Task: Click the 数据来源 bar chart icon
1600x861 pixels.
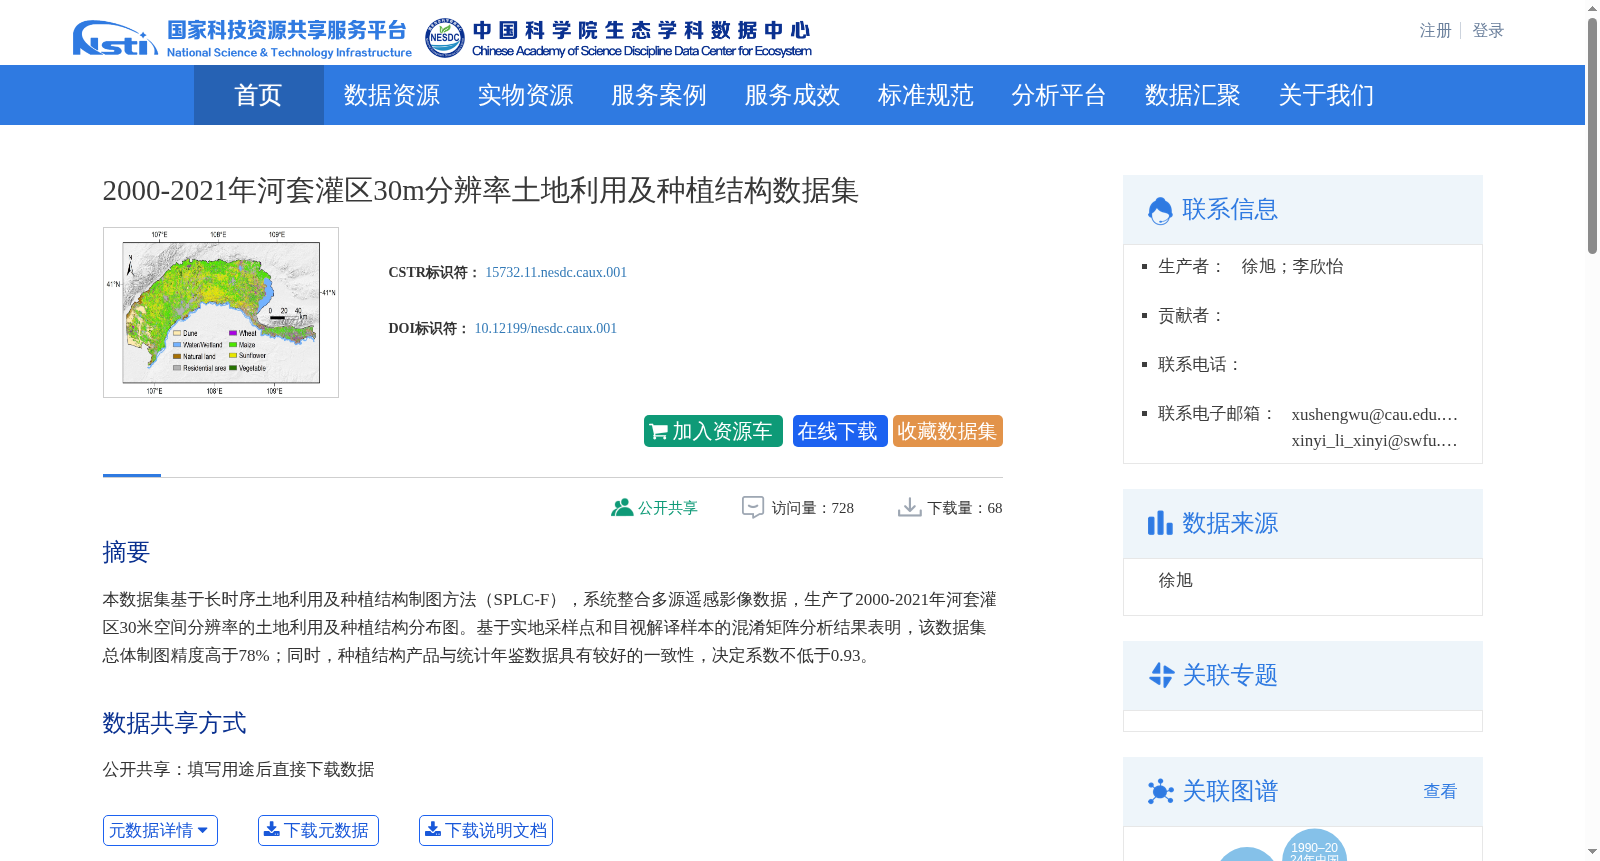Action: pos(1160,523)
